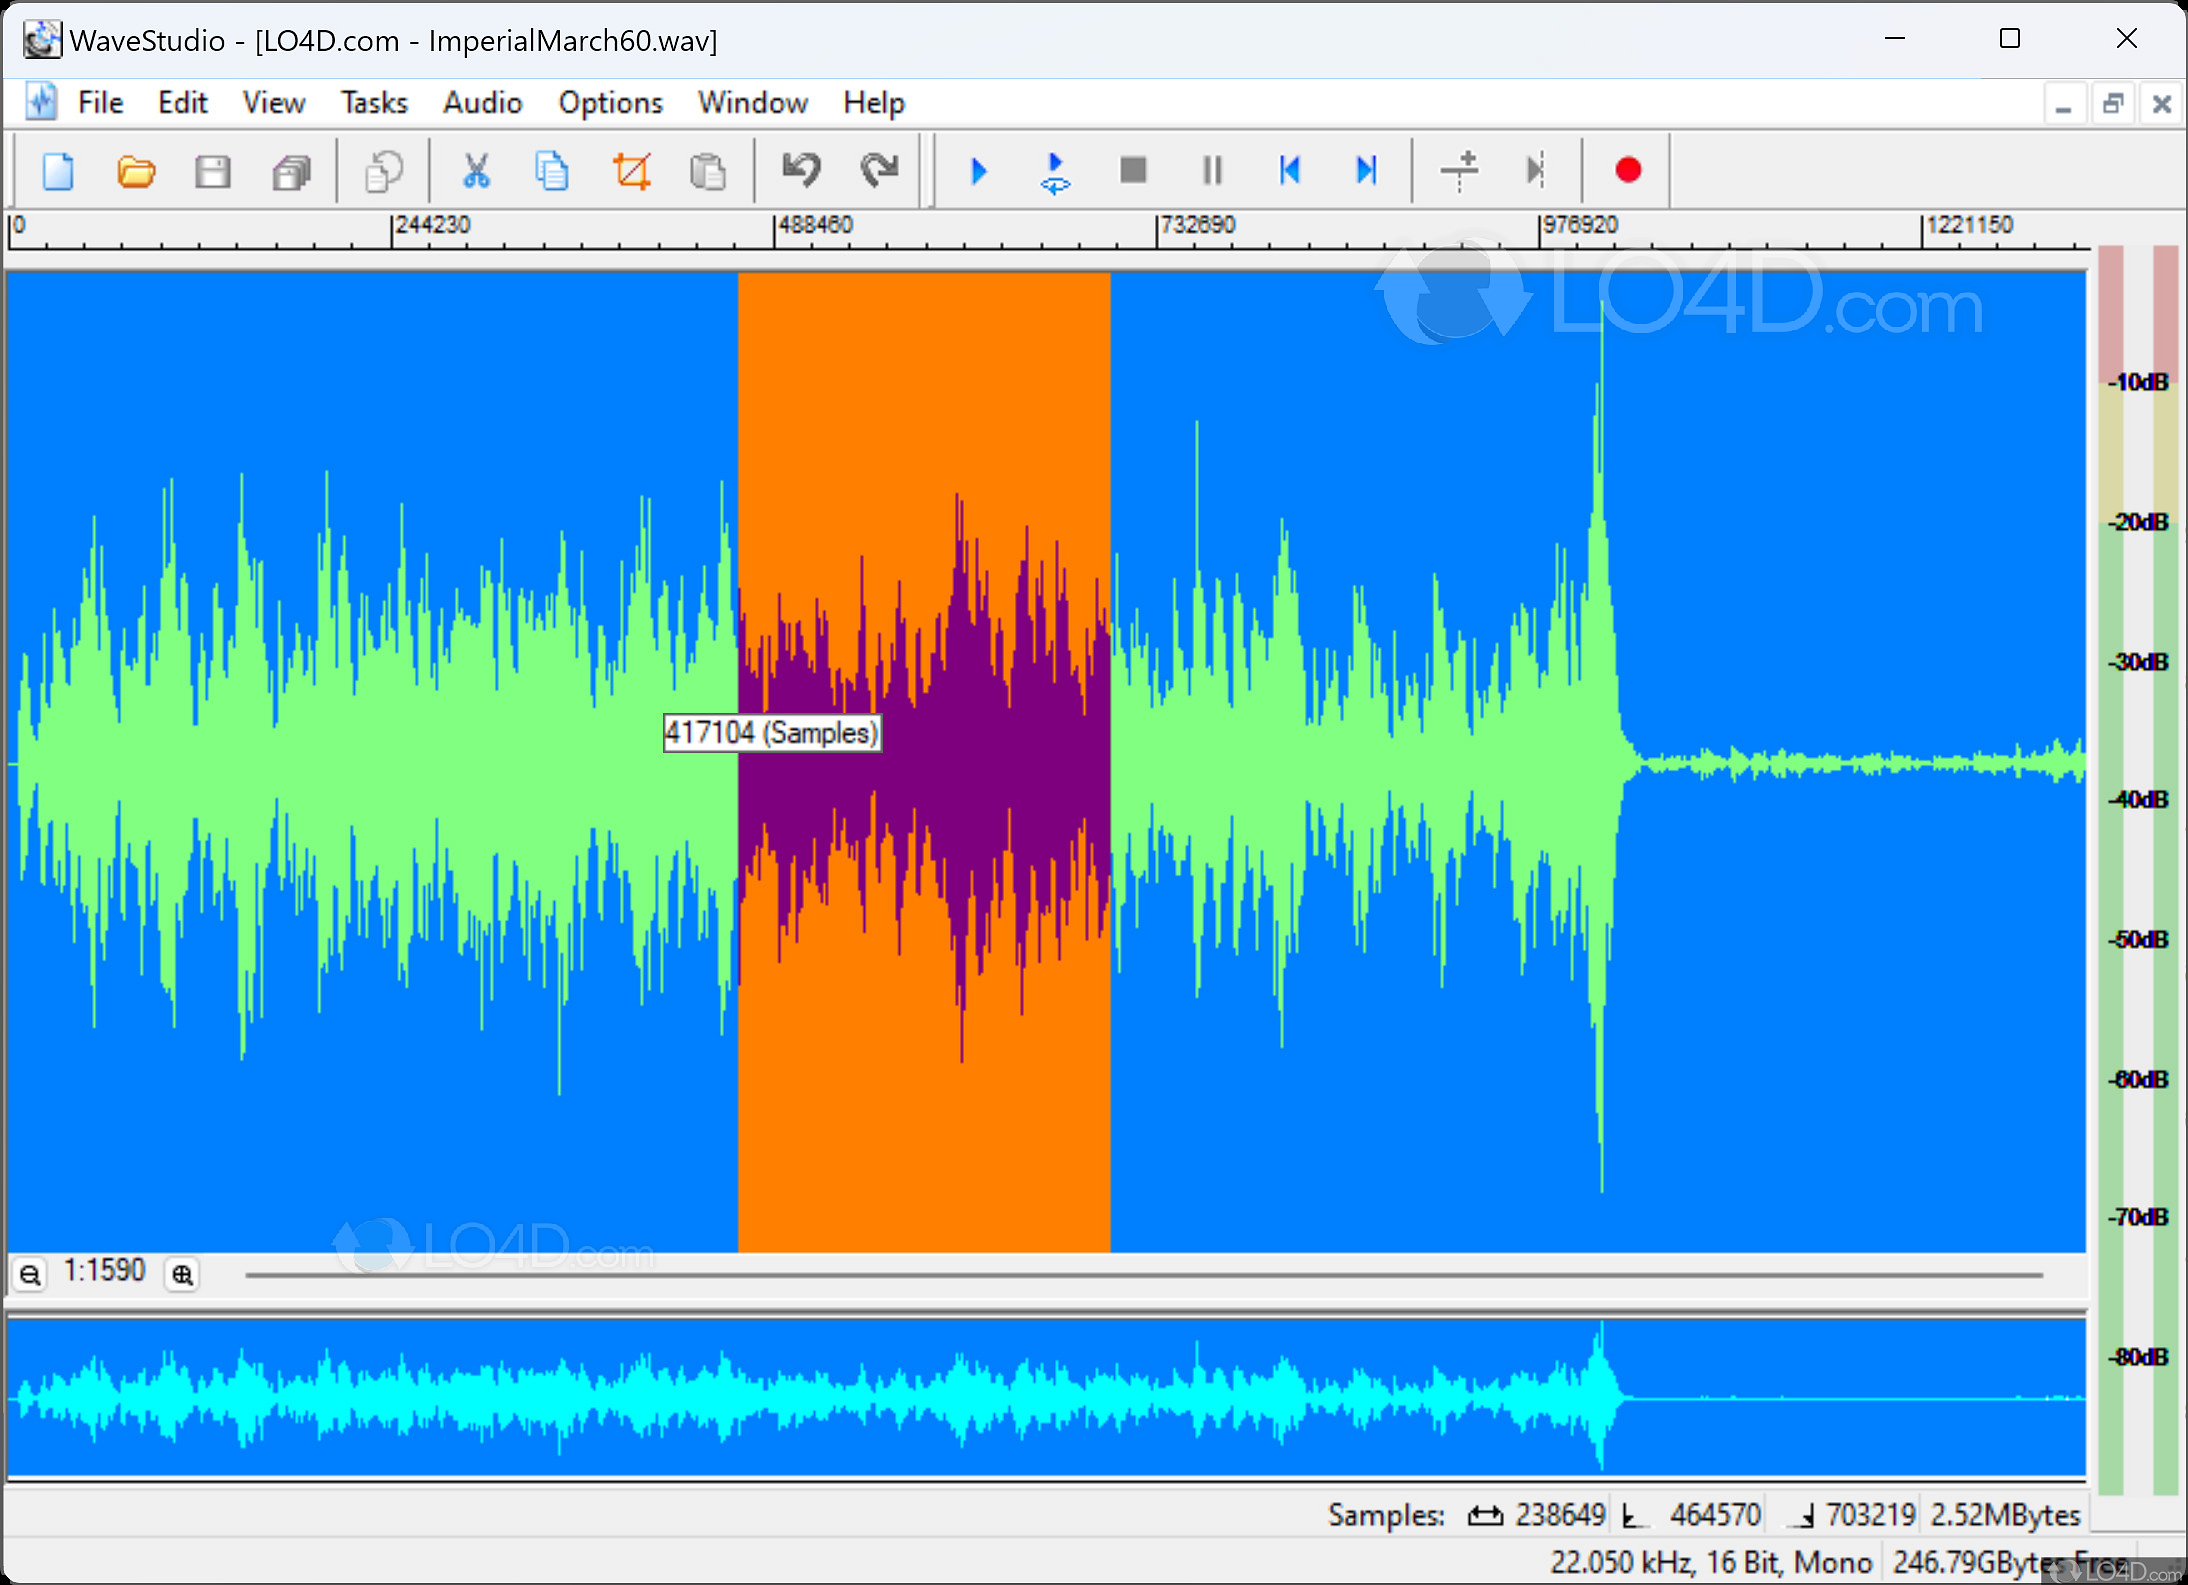The height and width of the screenshot is (1585, 2188).
Task: Click the Paste clipboard icon
Action: click(x=707, y=171)
